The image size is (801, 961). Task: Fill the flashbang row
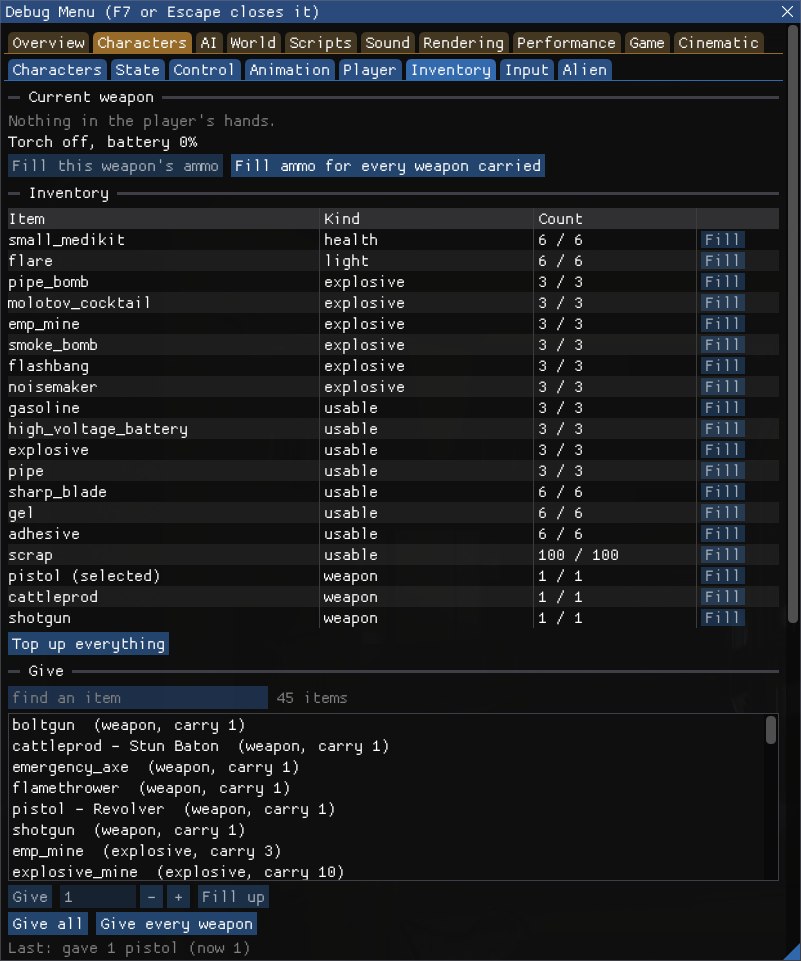723,366
